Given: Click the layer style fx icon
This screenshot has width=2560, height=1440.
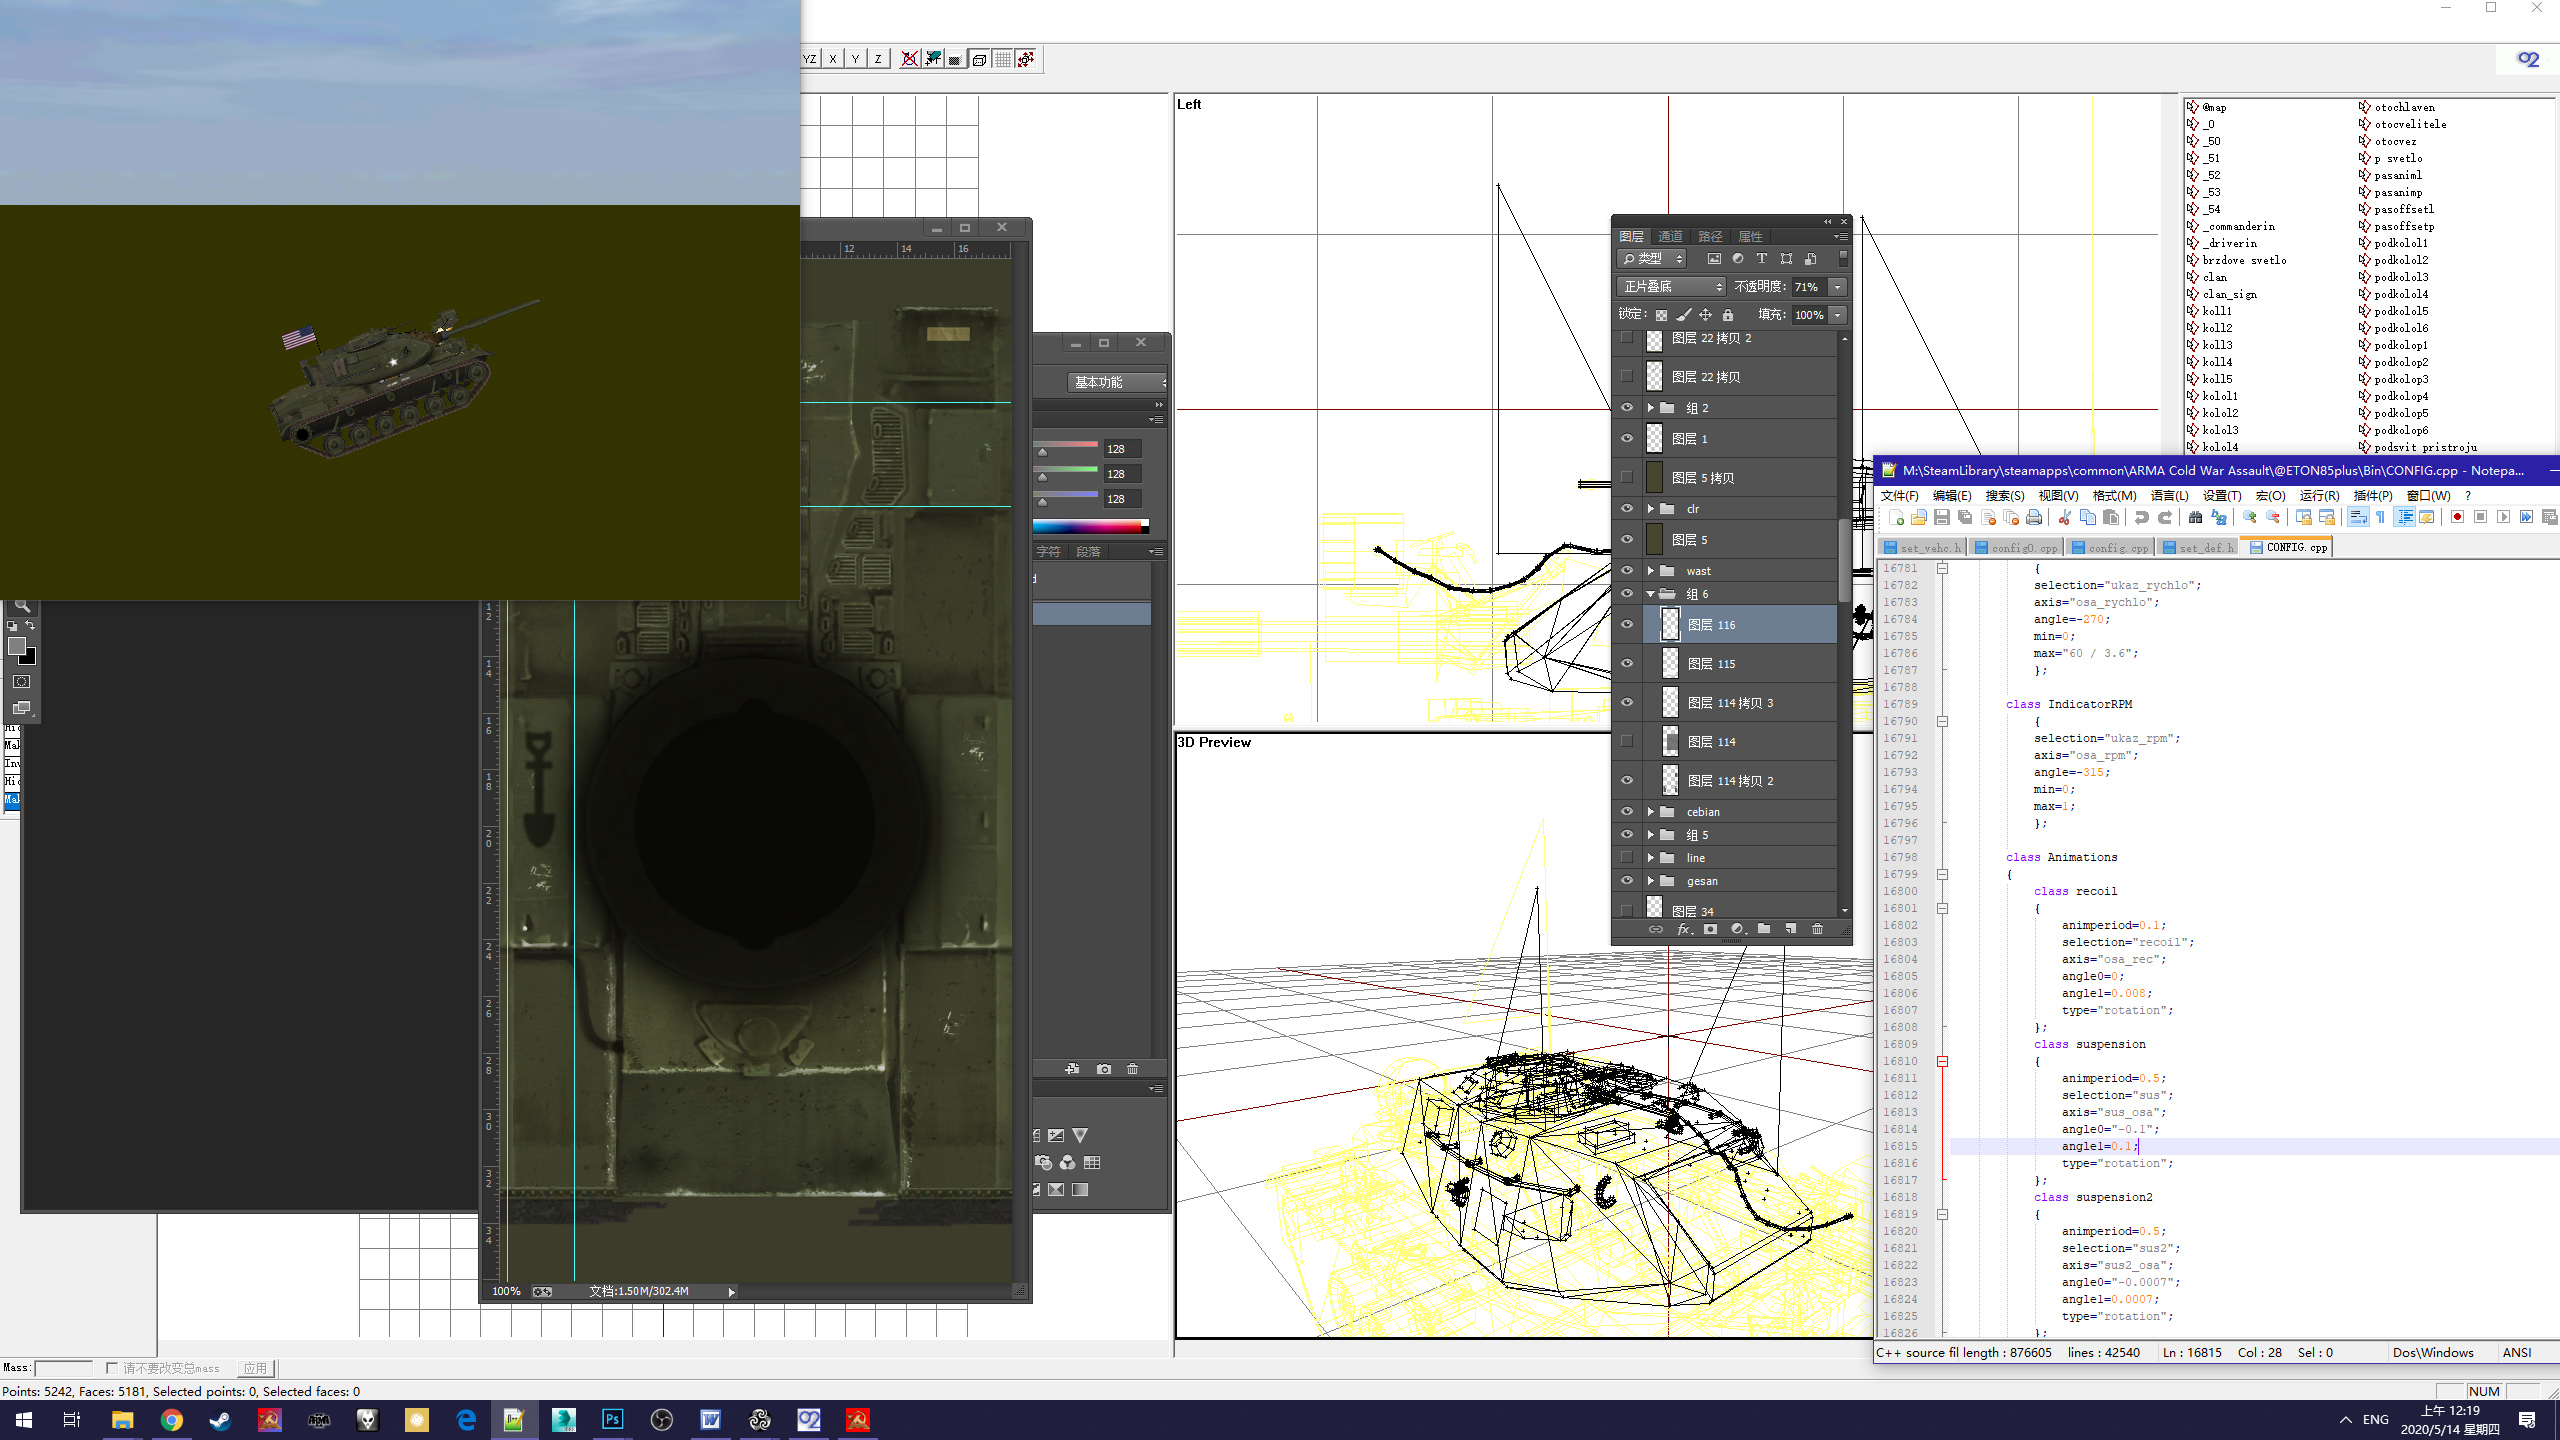Looking at the screenshot, I should point(1683,929).
